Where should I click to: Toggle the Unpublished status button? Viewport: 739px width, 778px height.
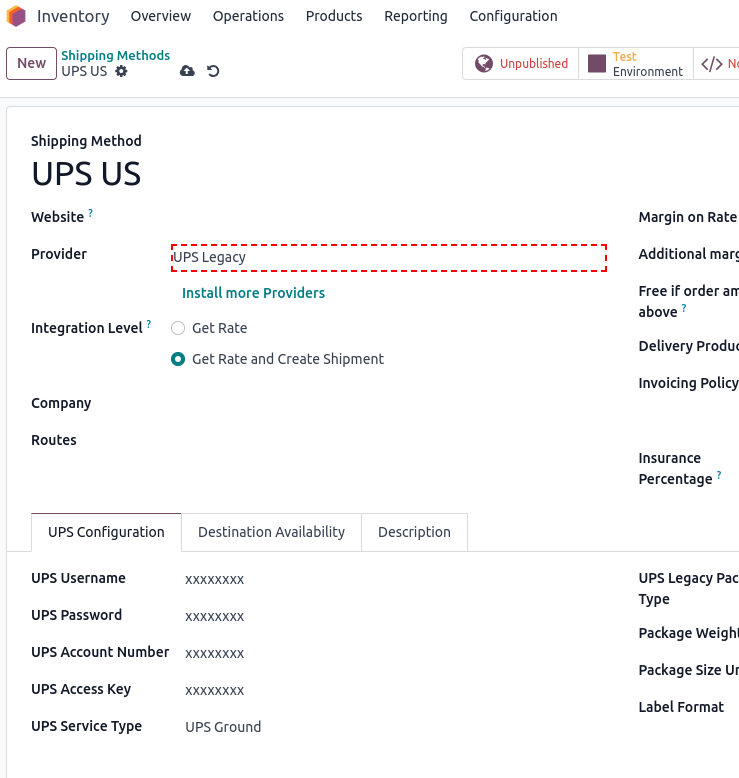point(521,64)
